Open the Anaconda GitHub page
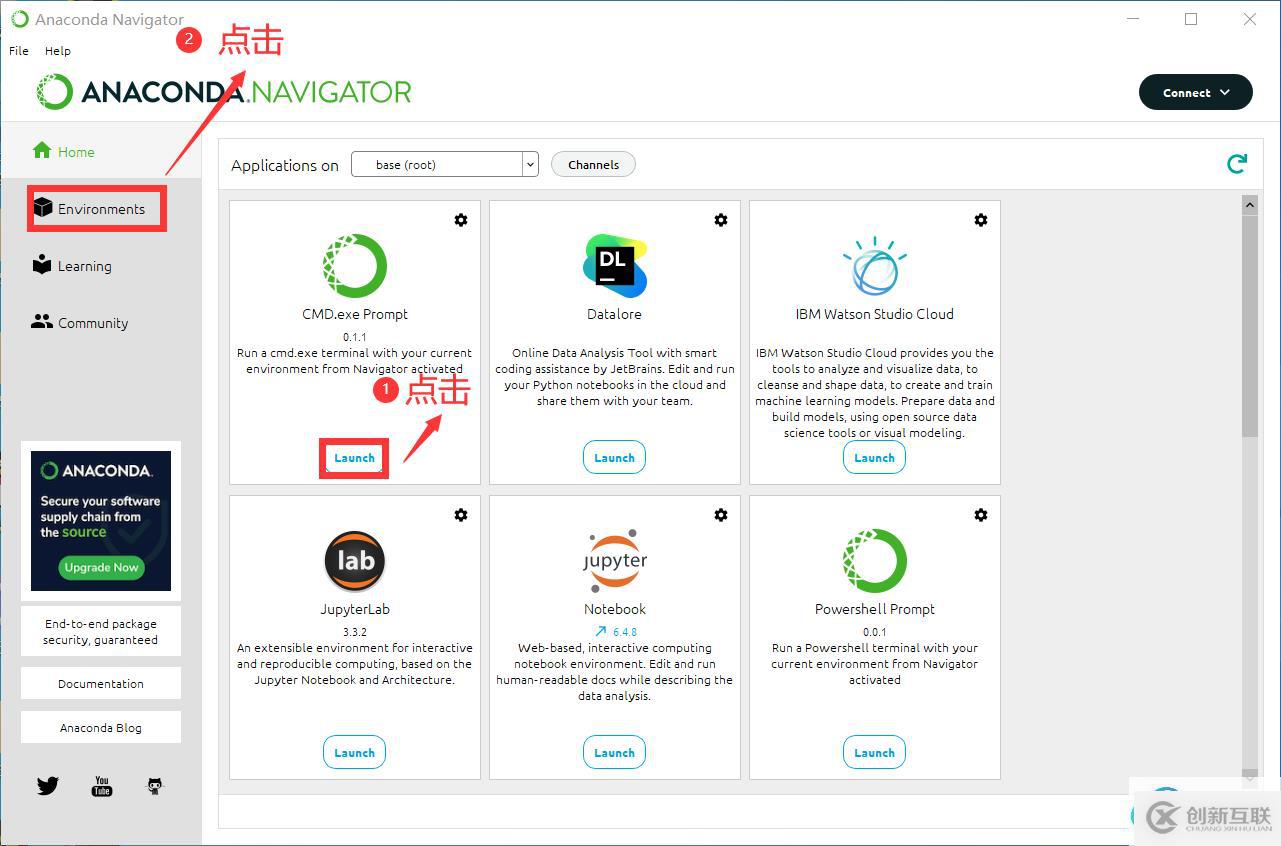The image size is (1281, 846). 155,786
